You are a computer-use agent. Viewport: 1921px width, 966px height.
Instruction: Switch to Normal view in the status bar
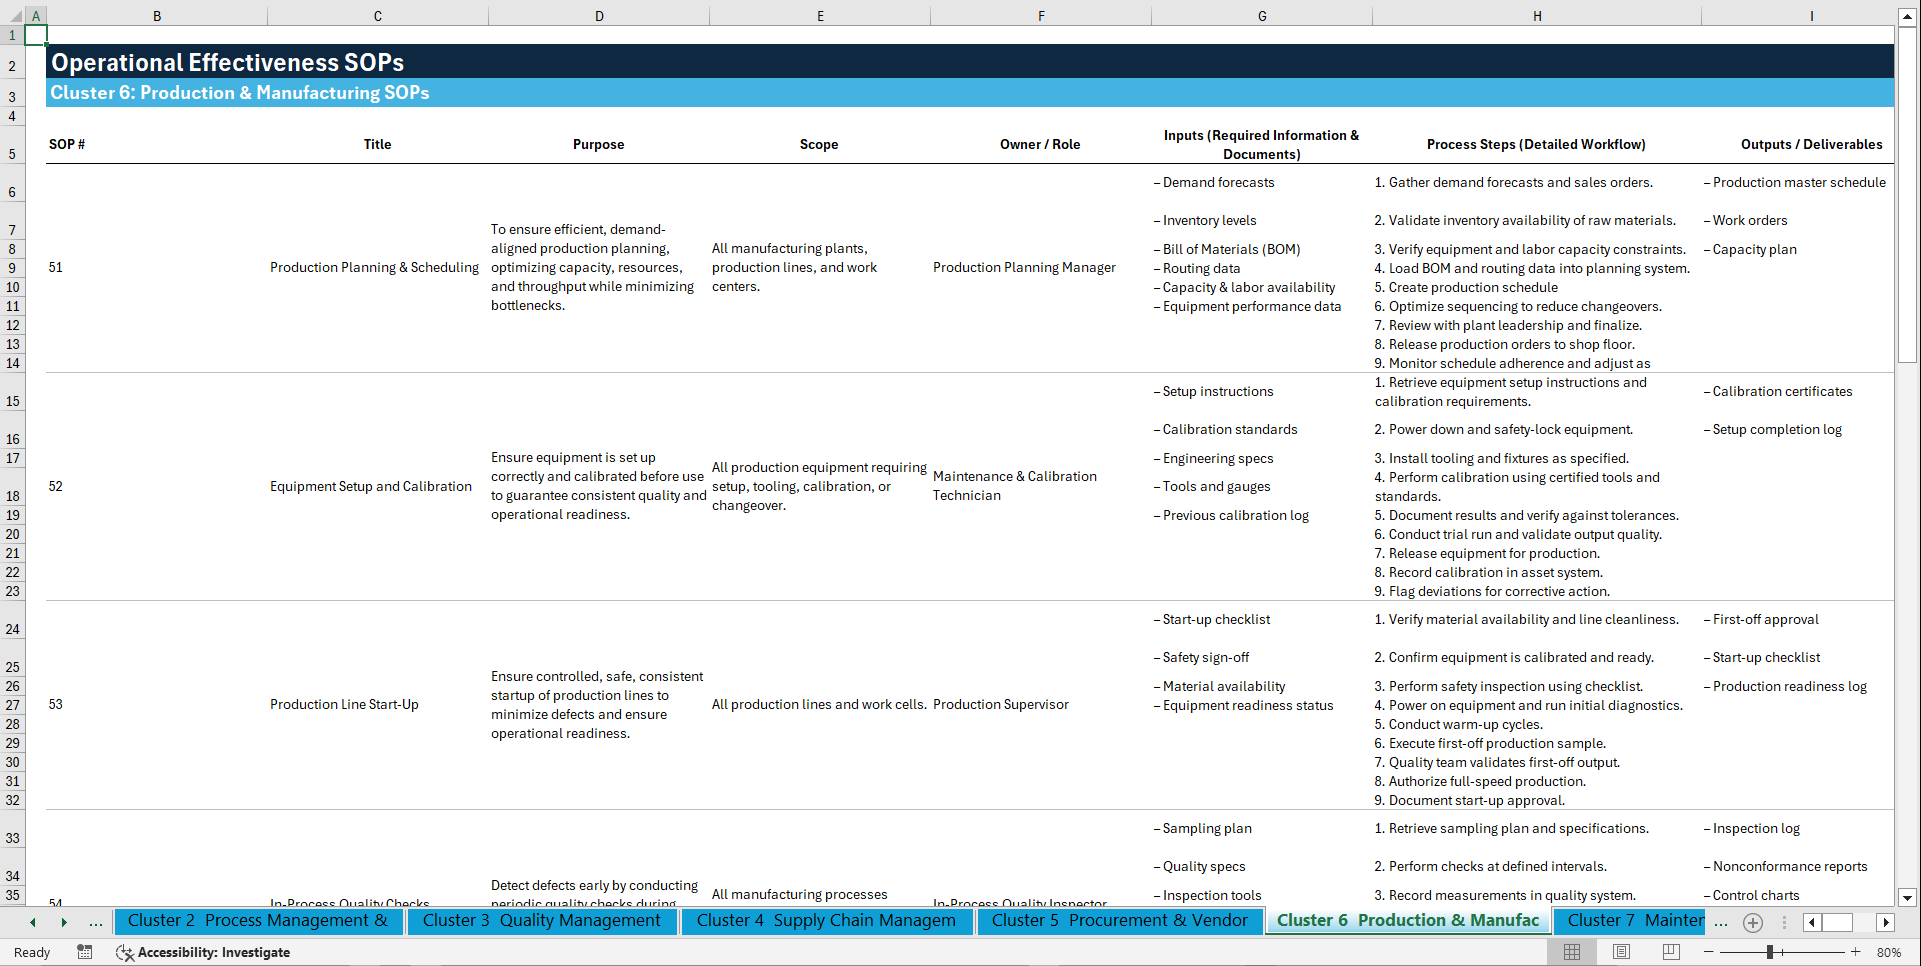pos(1571,952)
